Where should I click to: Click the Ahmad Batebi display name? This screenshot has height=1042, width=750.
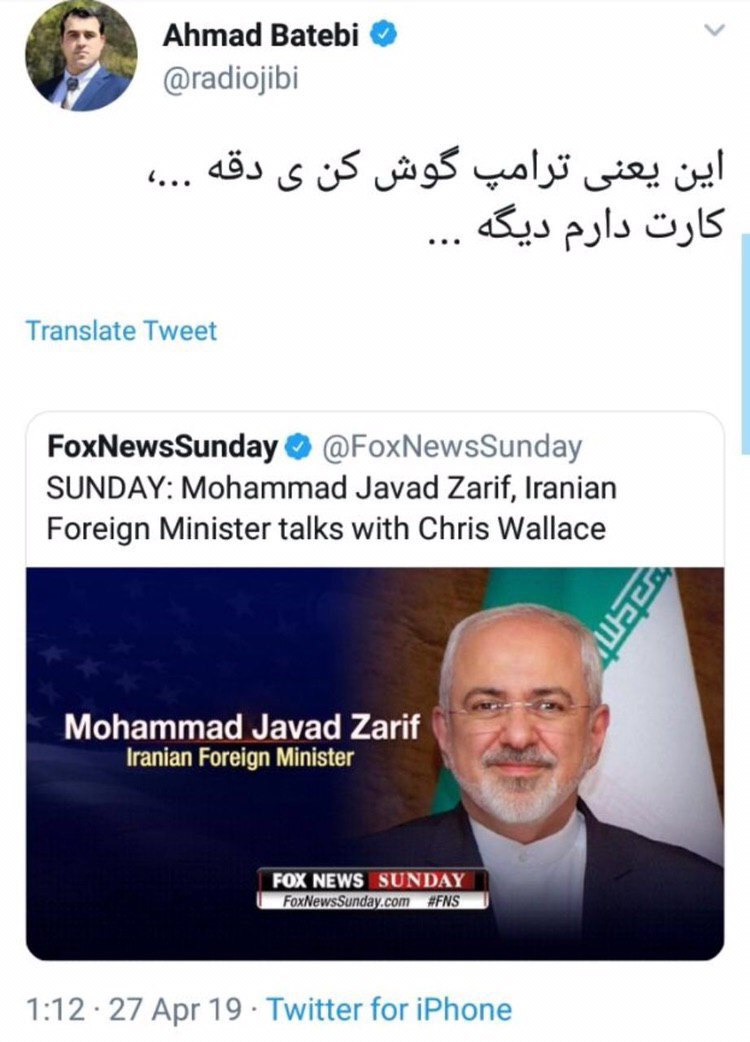click(x=260, y=36)
